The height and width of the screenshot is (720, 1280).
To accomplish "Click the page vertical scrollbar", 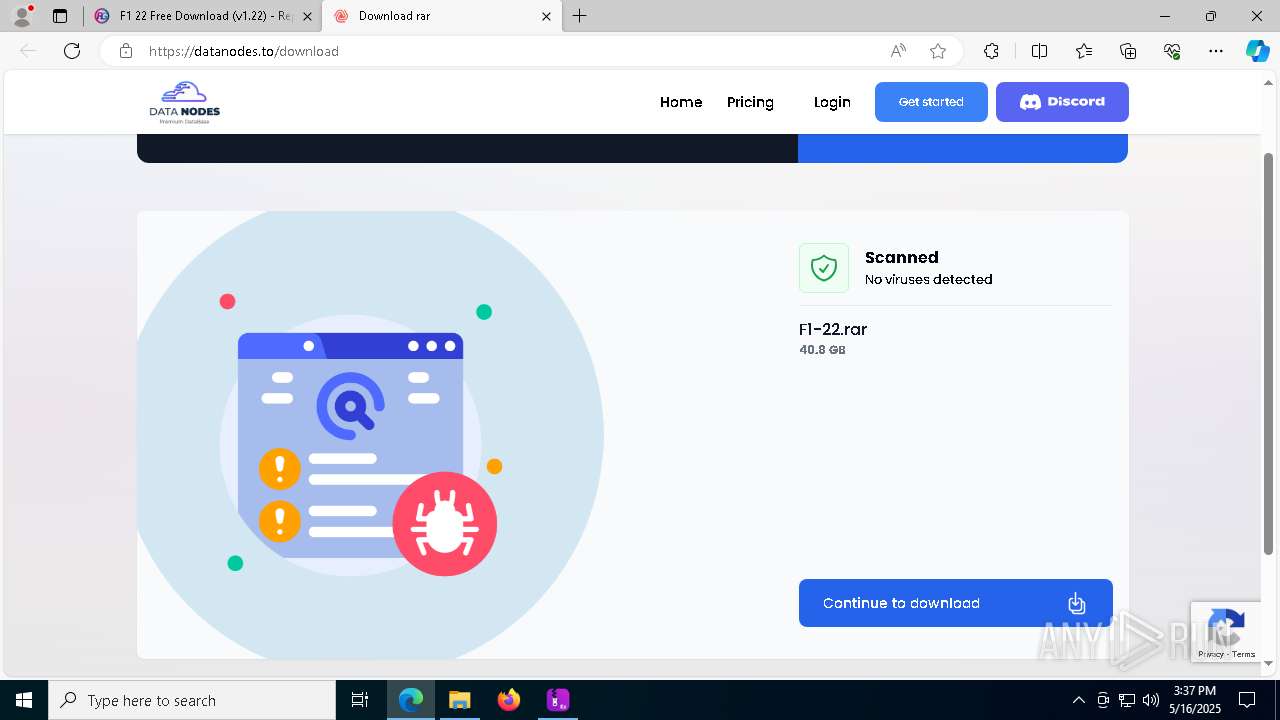I will click(x=1269, y=353).
